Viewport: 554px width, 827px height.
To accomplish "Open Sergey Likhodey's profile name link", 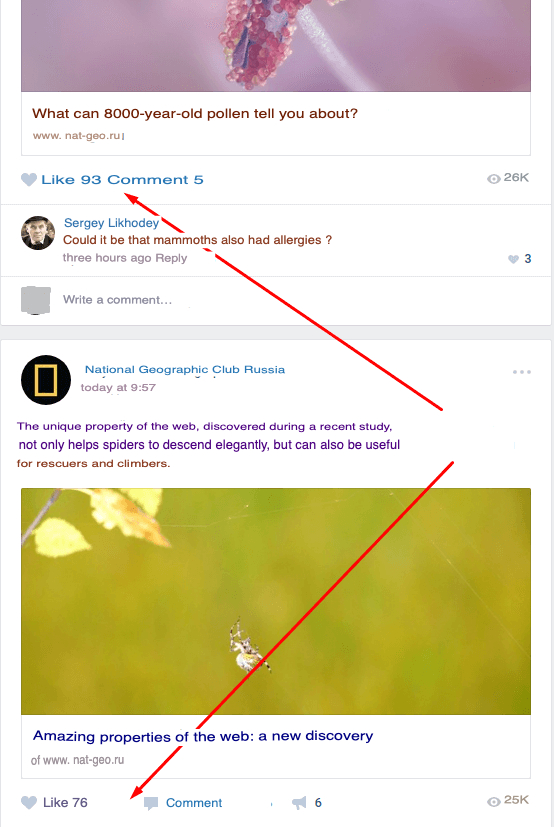I will (111, 223).
